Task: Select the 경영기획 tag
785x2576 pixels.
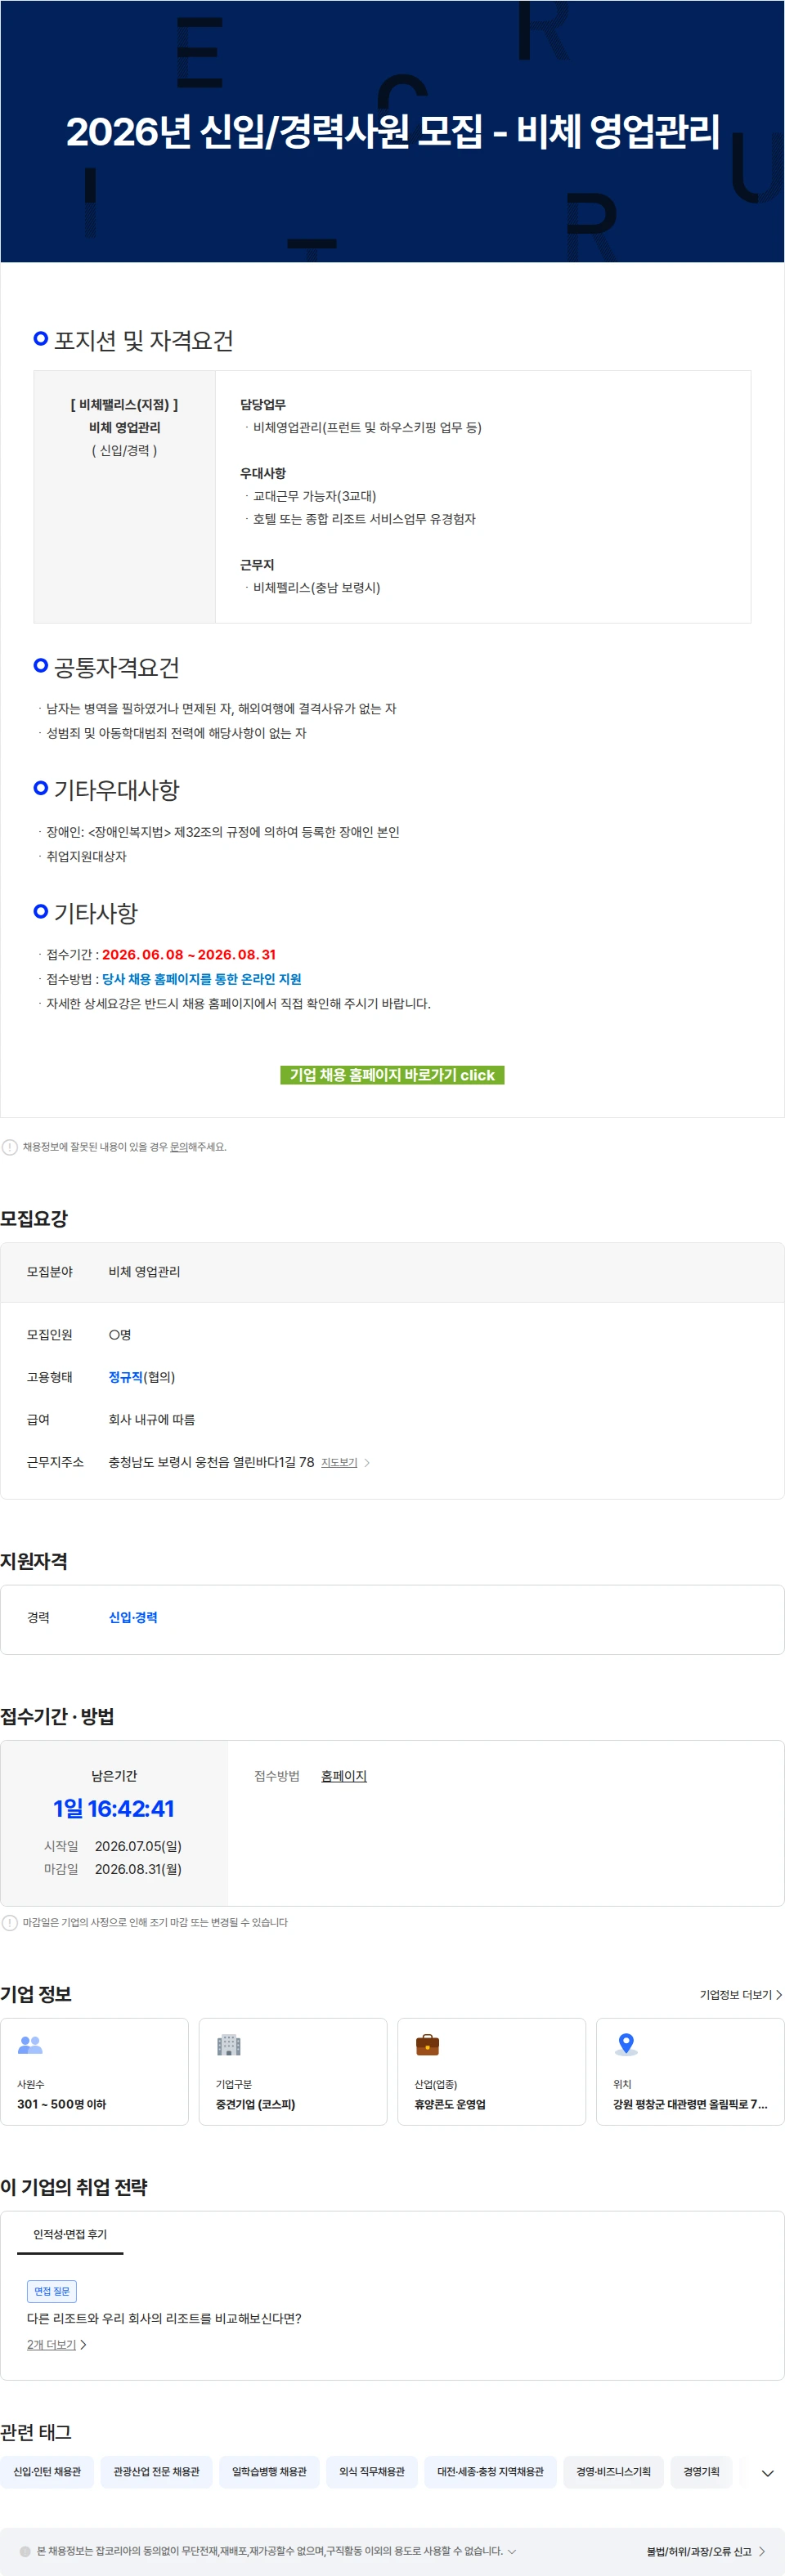Action: (701, 2471)
